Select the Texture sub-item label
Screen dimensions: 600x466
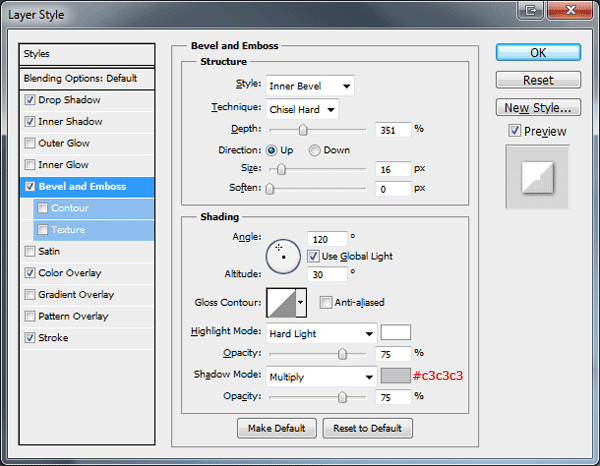[68, 230]
